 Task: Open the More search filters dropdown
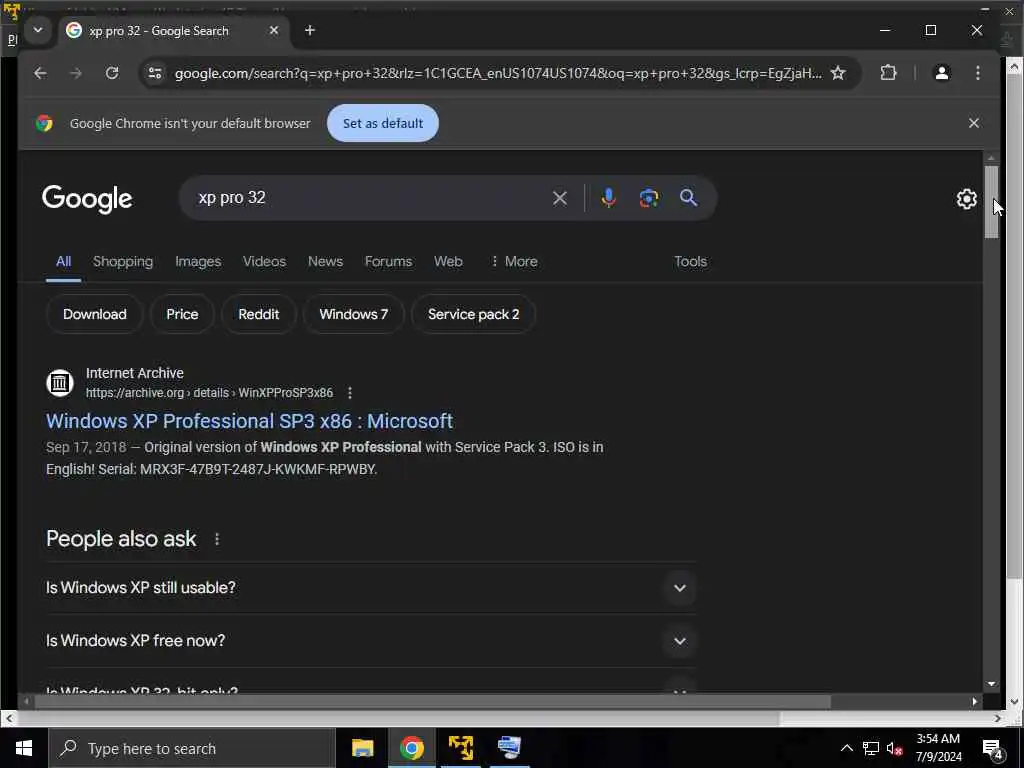tap(514, 261)
